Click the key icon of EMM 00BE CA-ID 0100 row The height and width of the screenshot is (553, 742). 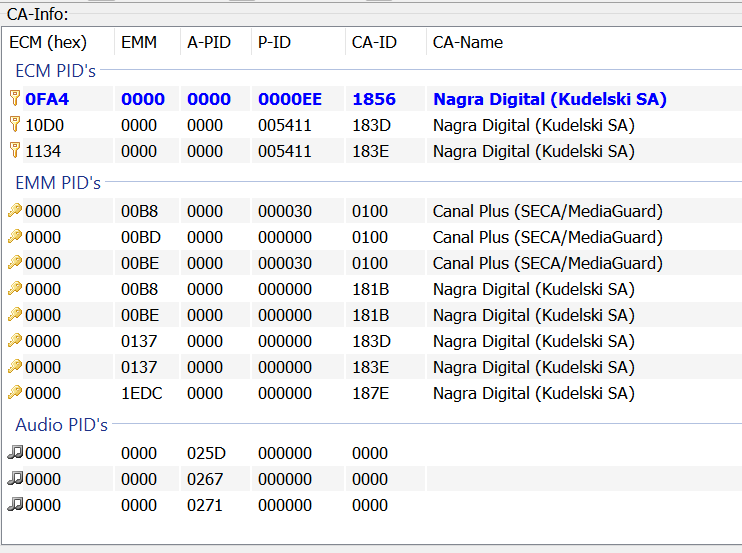15,262
